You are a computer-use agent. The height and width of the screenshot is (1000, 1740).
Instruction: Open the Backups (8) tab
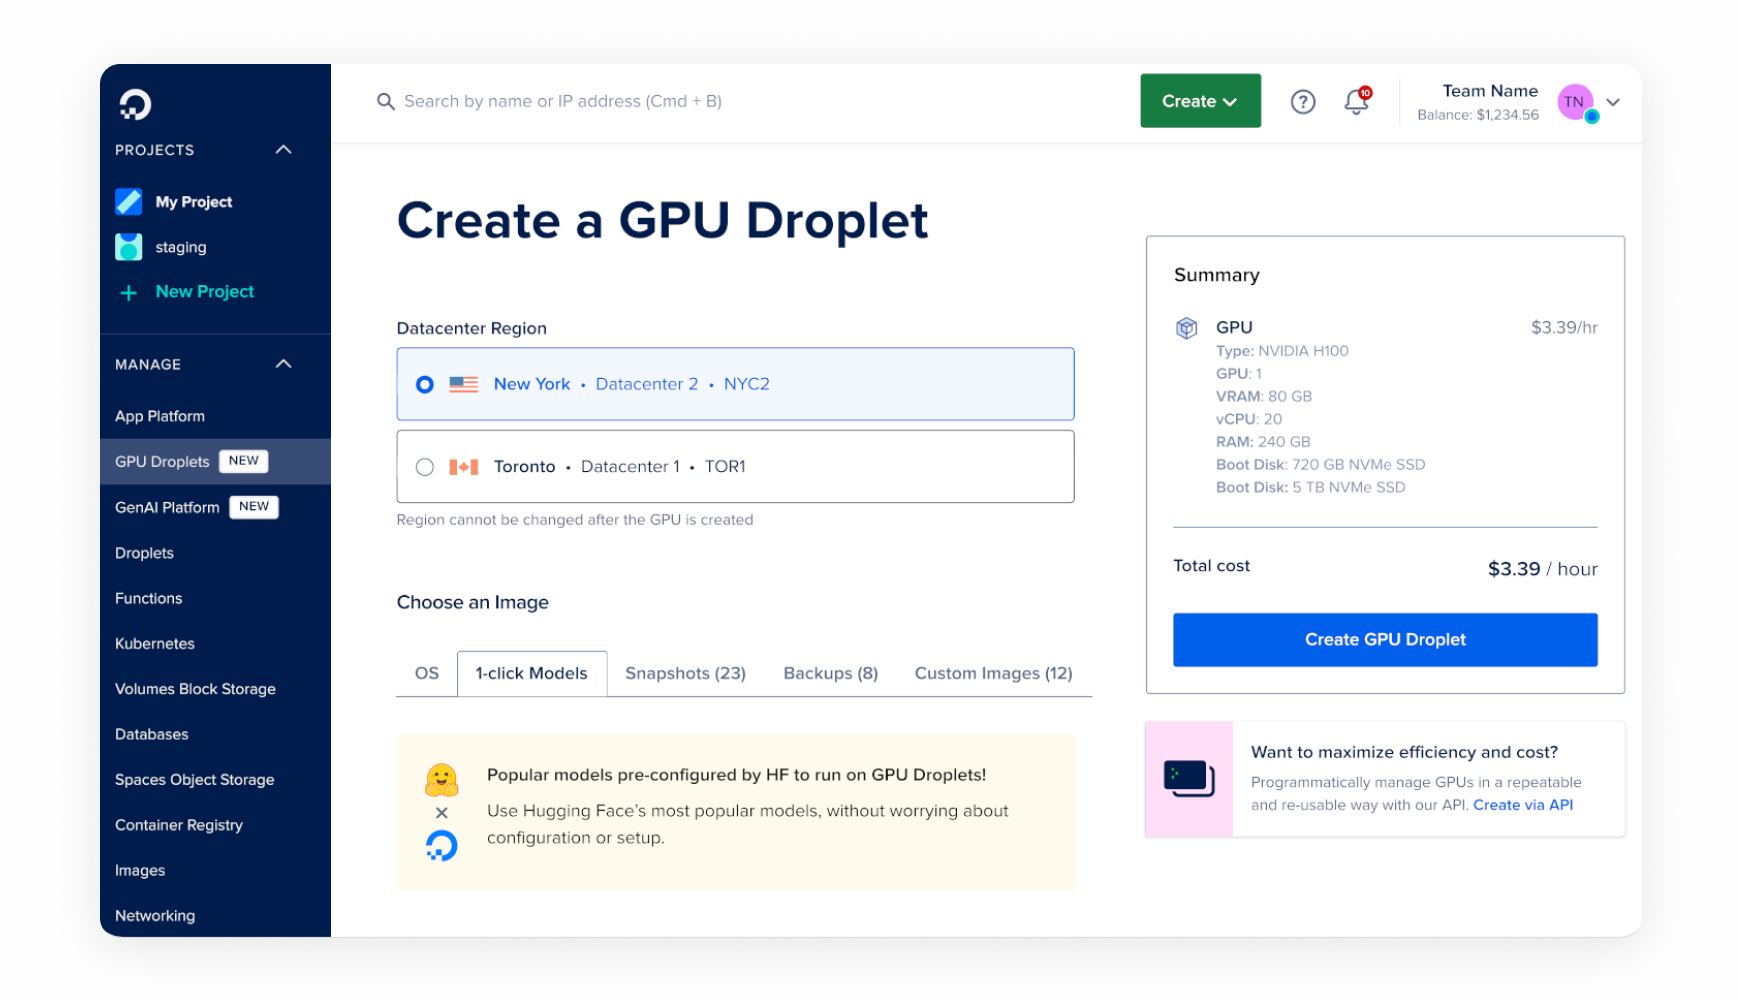tap(831, 674)
